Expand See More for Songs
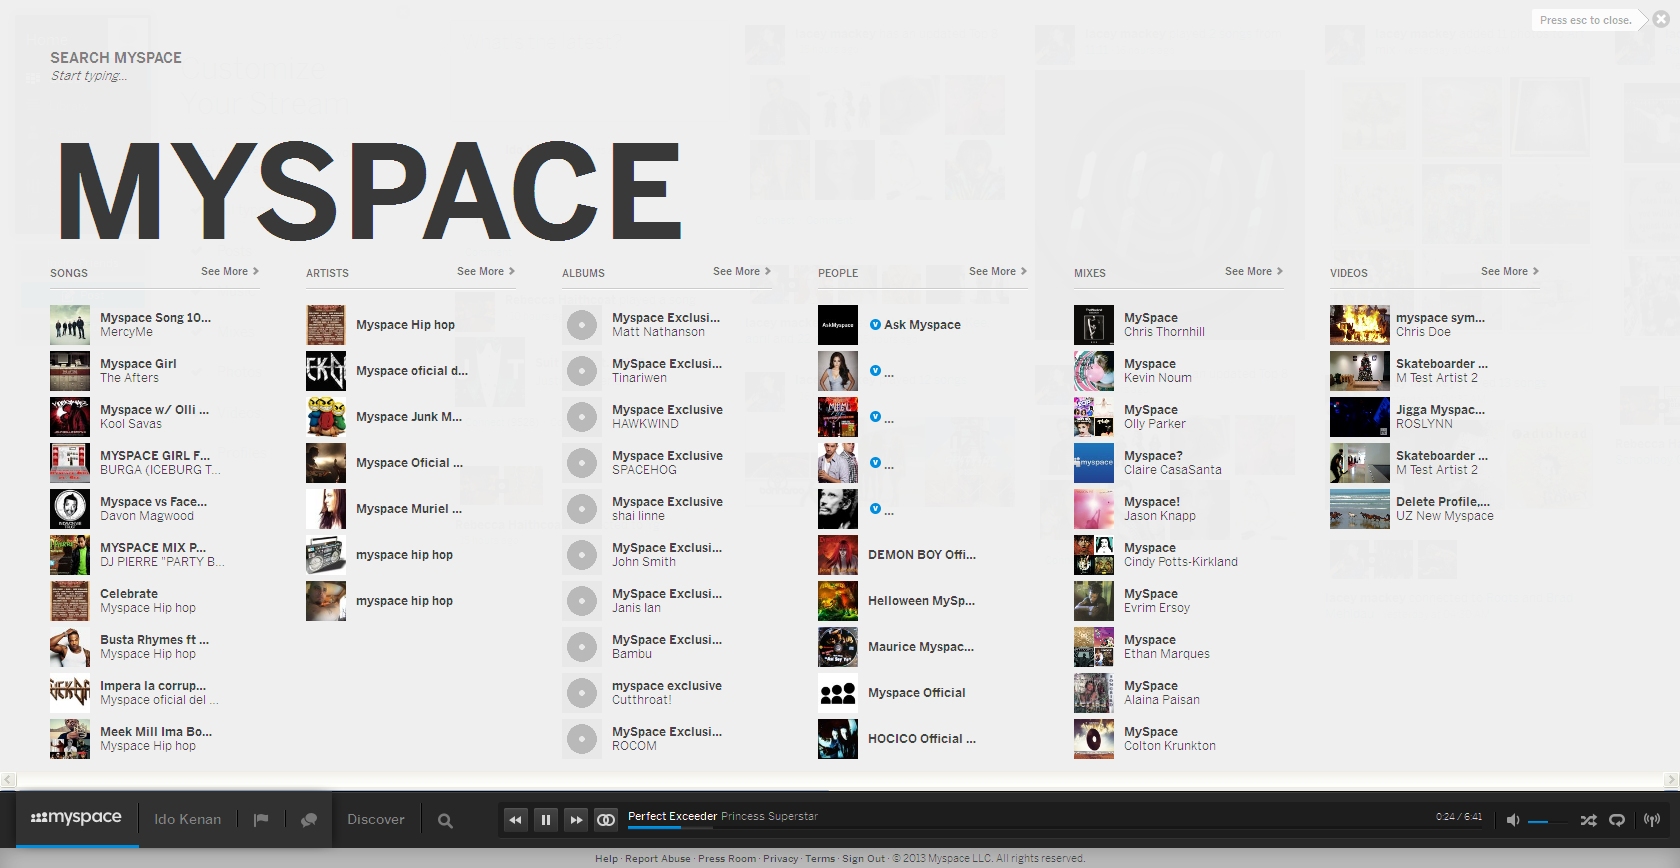 pyautogui.click(x=230, y=271)
